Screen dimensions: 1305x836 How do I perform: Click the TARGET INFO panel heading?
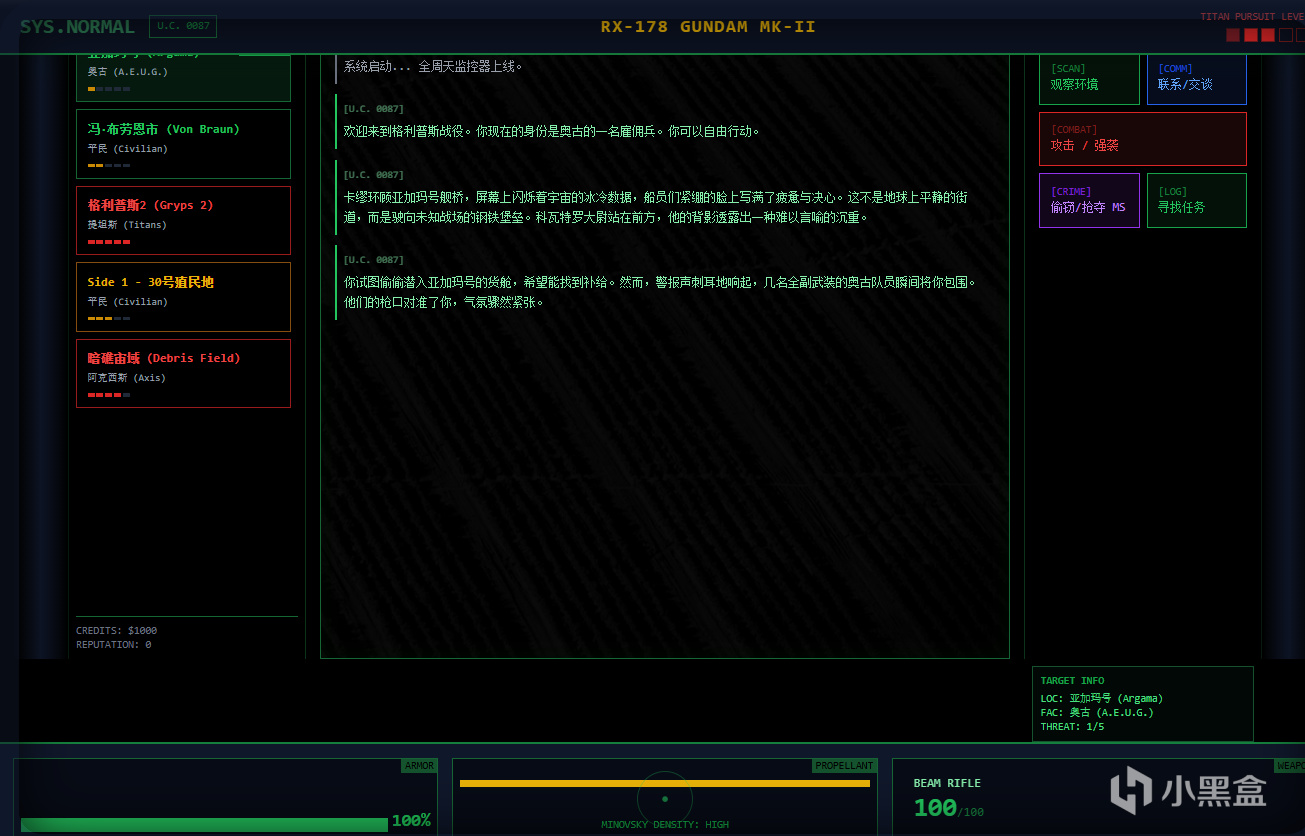pos(1072,681)
